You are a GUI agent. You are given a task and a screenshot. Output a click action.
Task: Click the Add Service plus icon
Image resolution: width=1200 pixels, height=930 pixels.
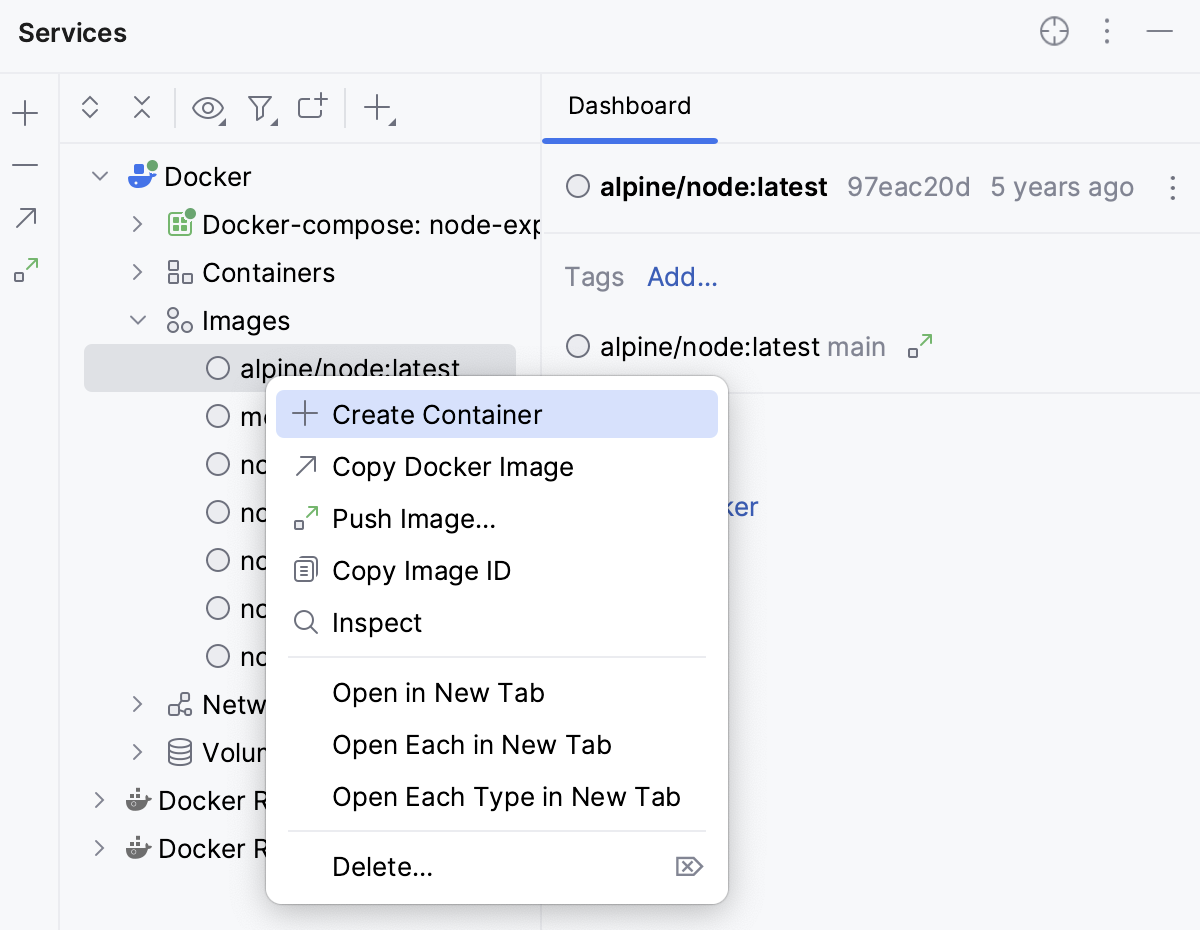click(x=377, y=108)
